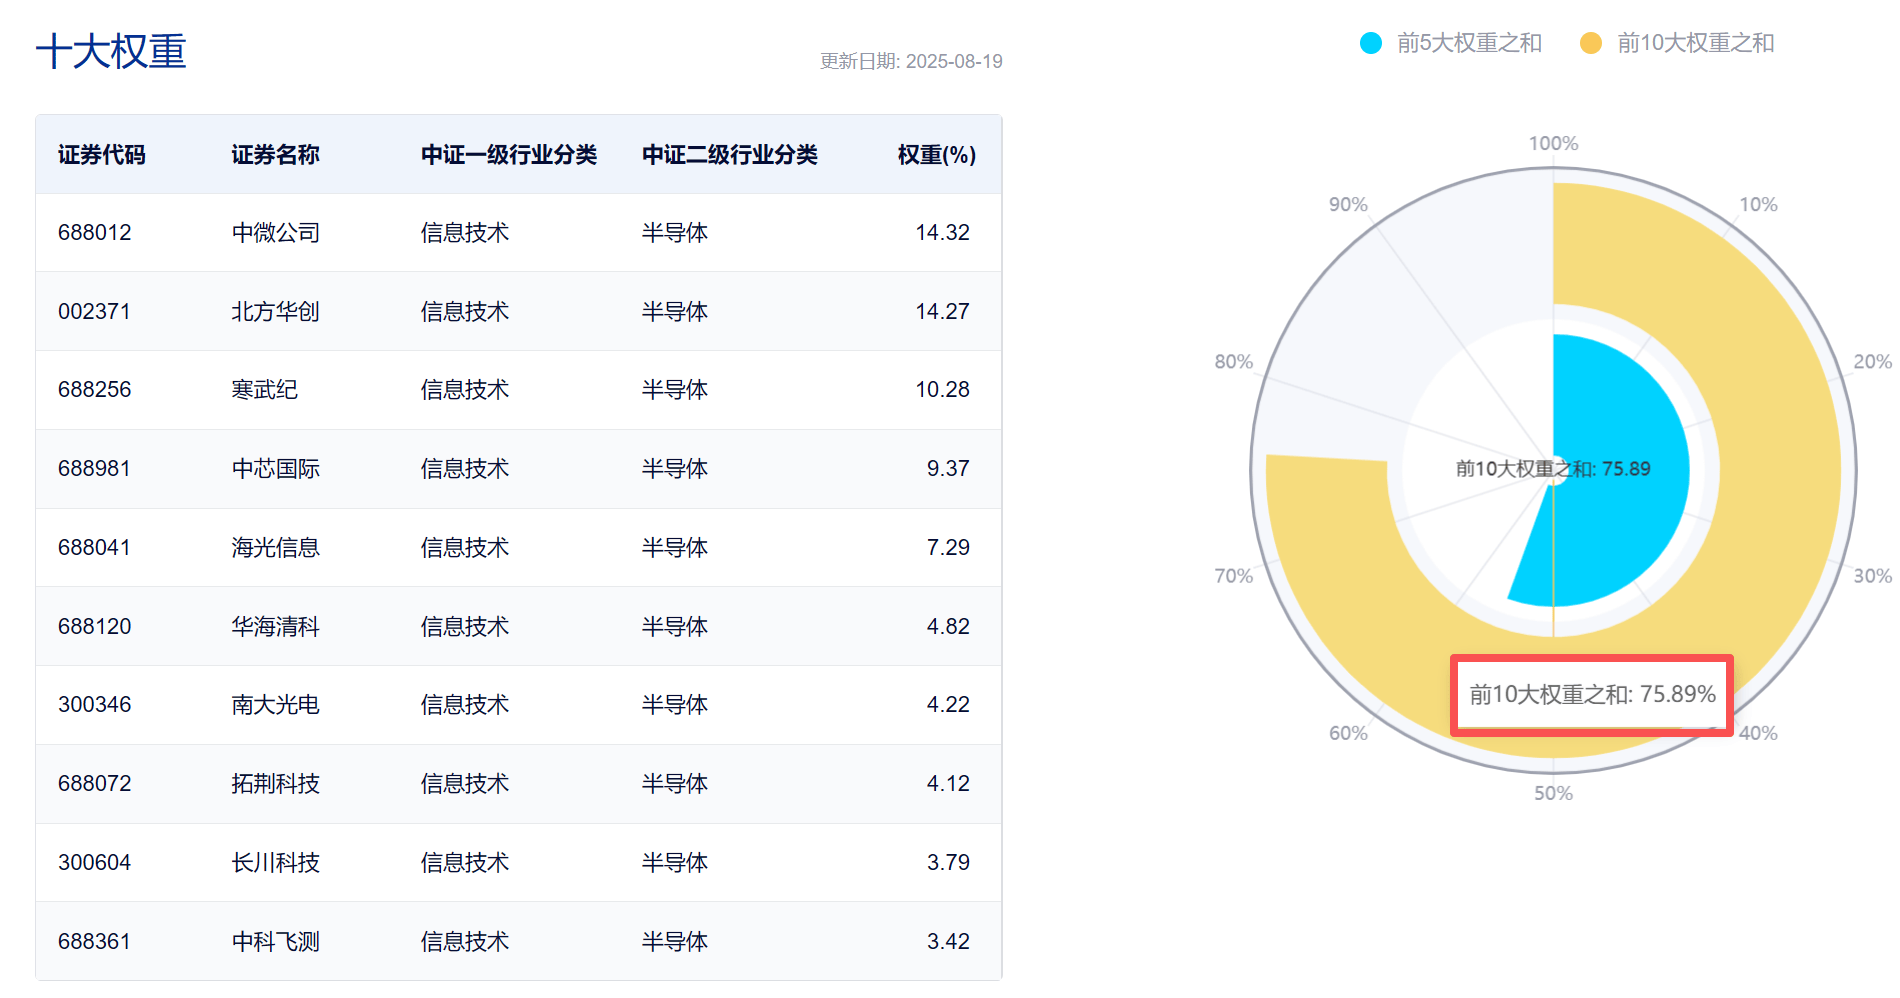Click 信息技术 in the 中微公司 row
This screenshot has width=1900, height=998.
point(465,233)
